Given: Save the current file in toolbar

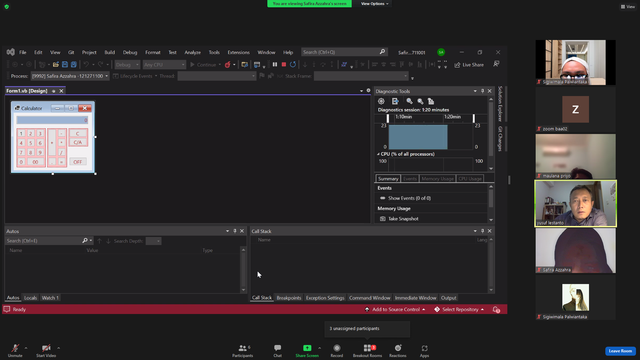Looking at the screenshot, I should pos(65,64).
